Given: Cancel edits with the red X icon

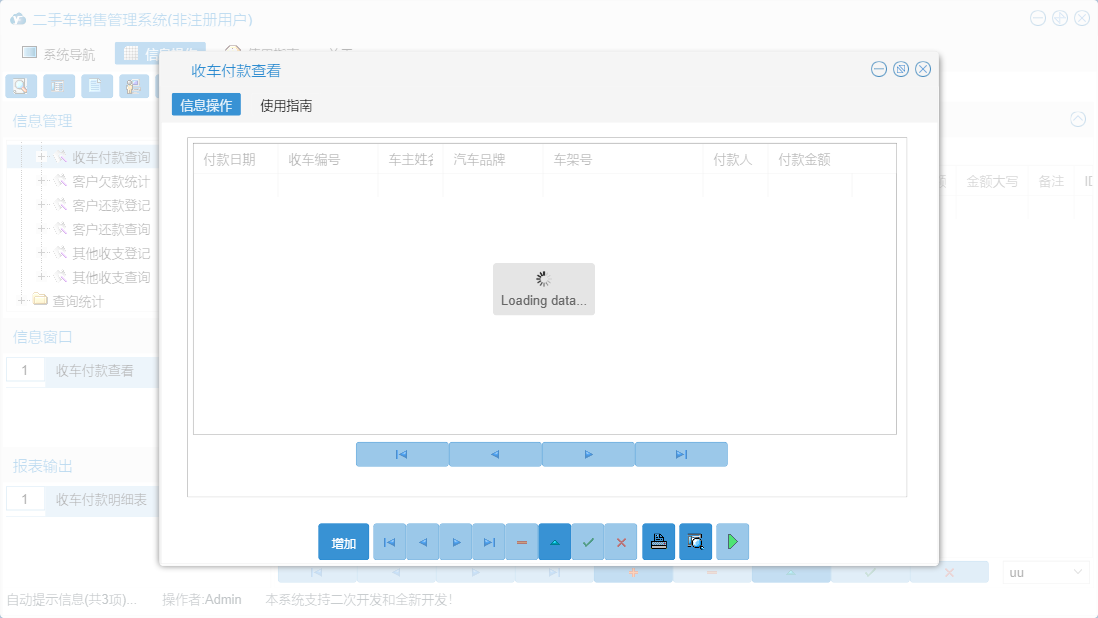Looking at the screenshot, I should click(621, 541).
